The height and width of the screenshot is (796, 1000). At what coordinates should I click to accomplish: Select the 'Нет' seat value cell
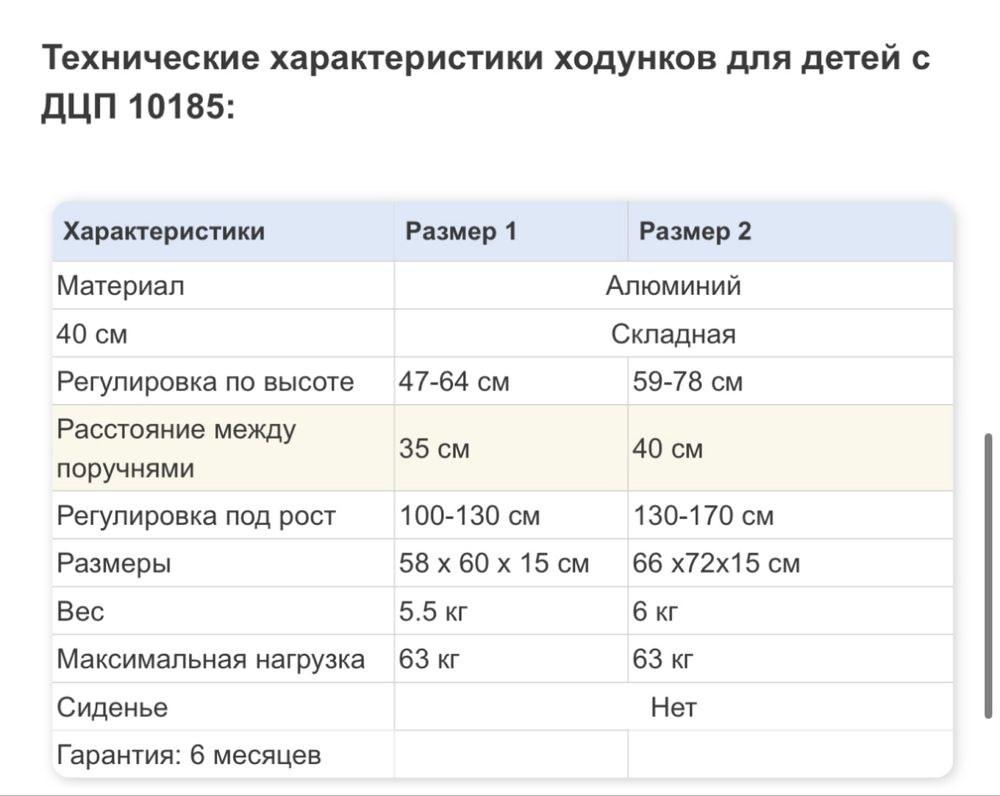click(x=673, y=707)
